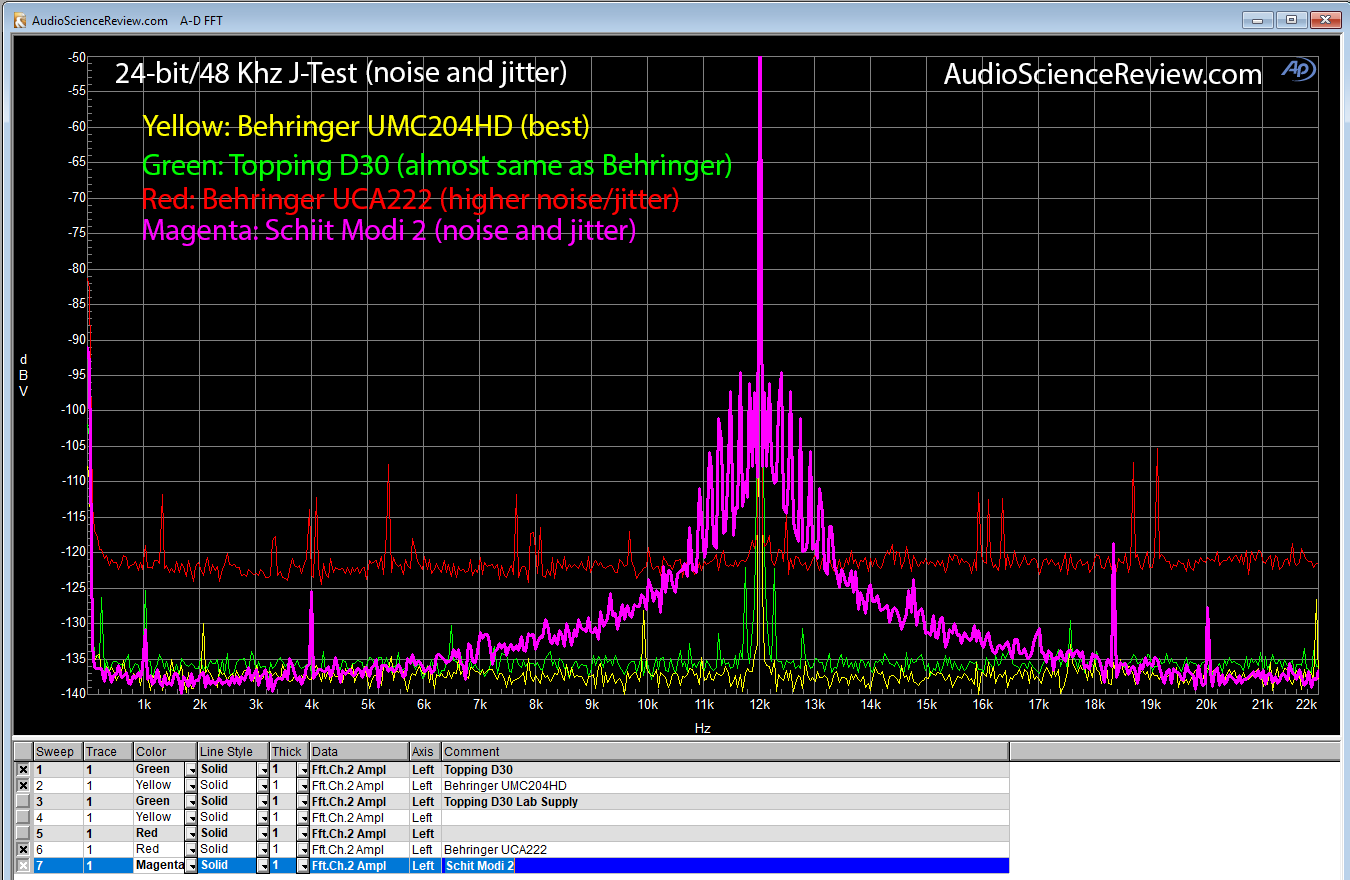This screenshot has height=880, width=1350.
Task: Open Thick dropdown for sweep 4
Action: 302,817
